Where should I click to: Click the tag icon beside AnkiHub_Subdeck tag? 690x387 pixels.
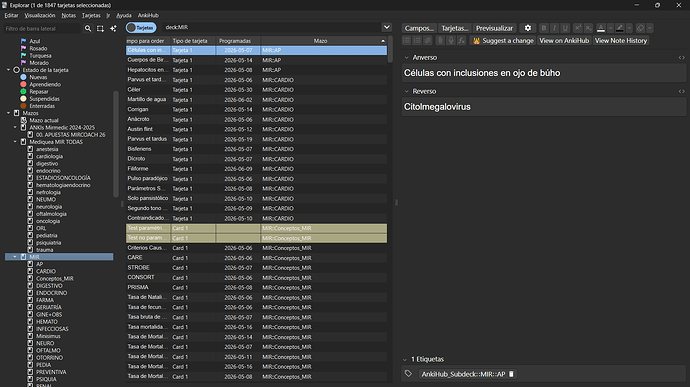coord(408,374)
